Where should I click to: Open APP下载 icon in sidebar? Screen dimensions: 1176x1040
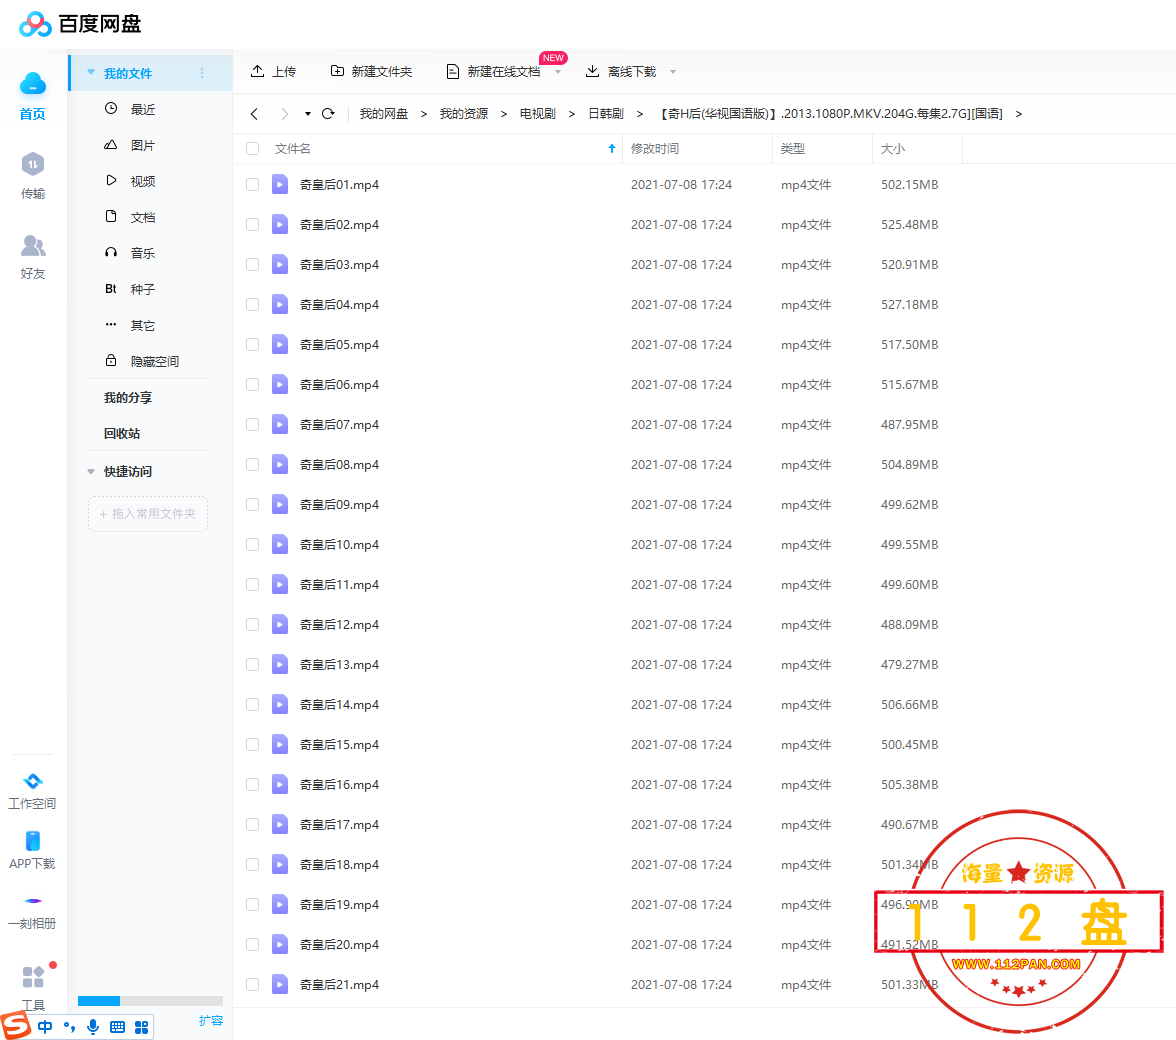(x=32, y=841)
